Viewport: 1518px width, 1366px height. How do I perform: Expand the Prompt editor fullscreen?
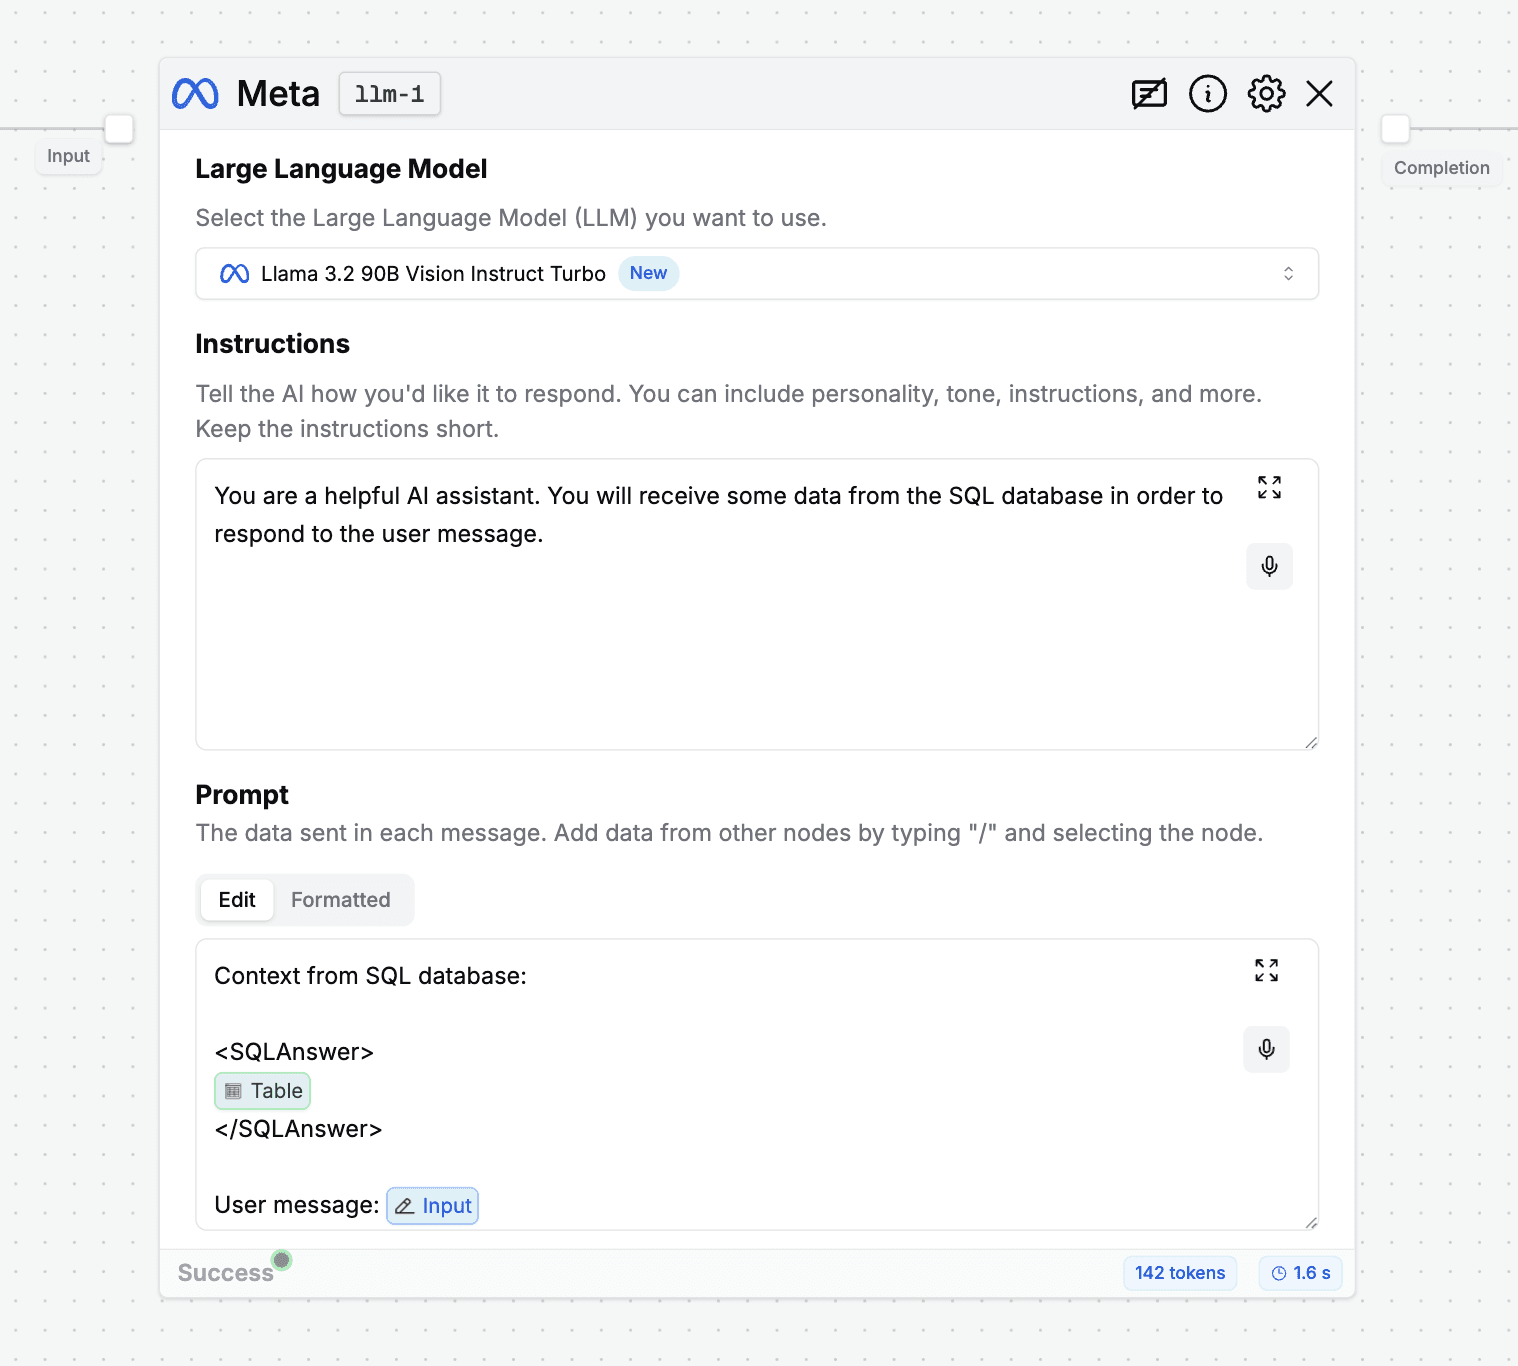click(1266, 970)
